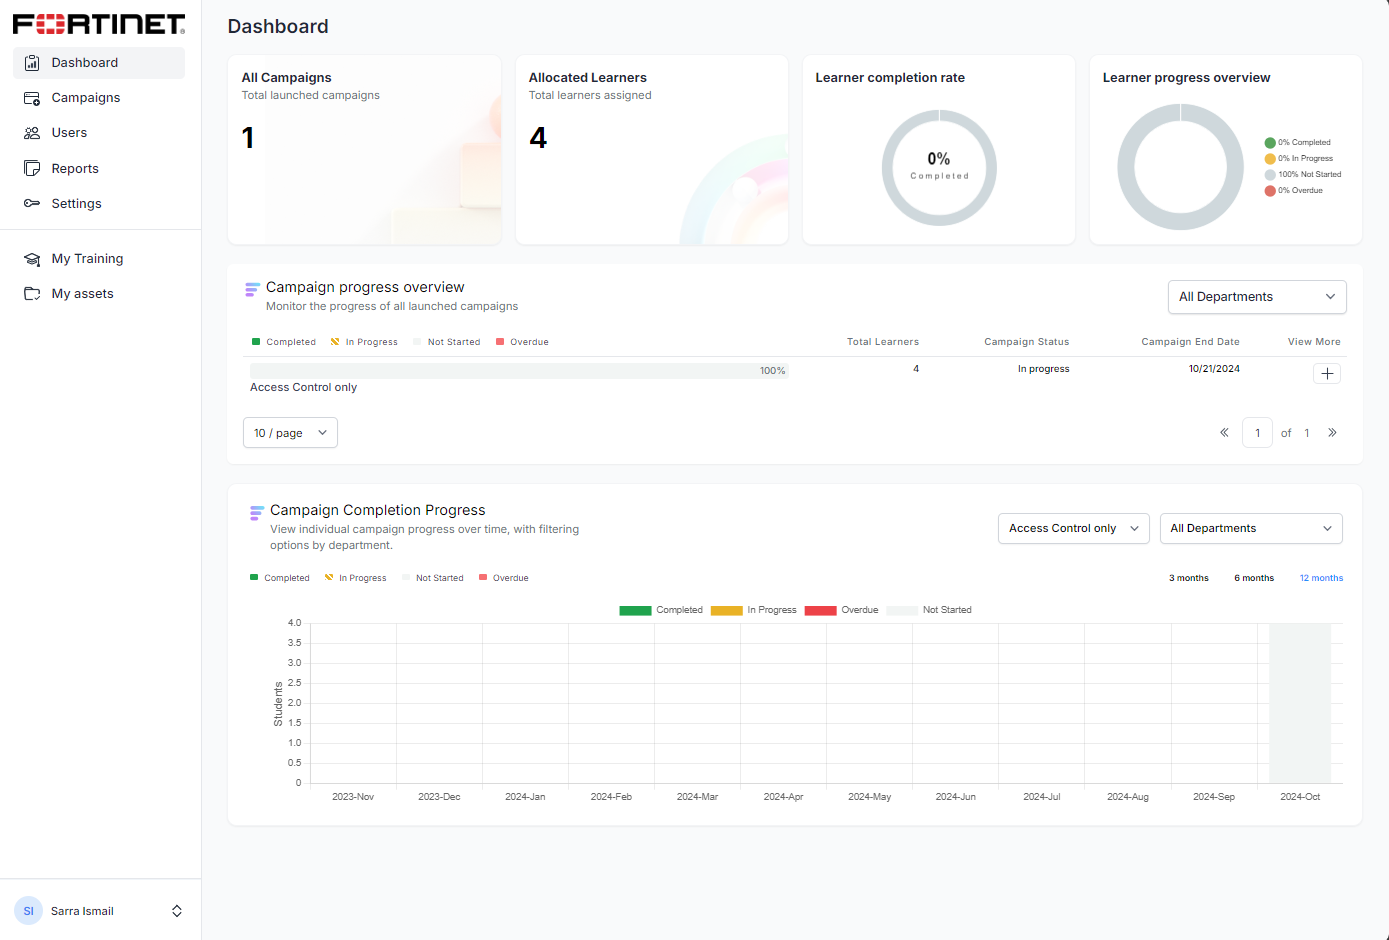Screen dimensions: 1389x940
Task: Click the Dashboard sidebar icon
Action: click(x=32, y=62)
